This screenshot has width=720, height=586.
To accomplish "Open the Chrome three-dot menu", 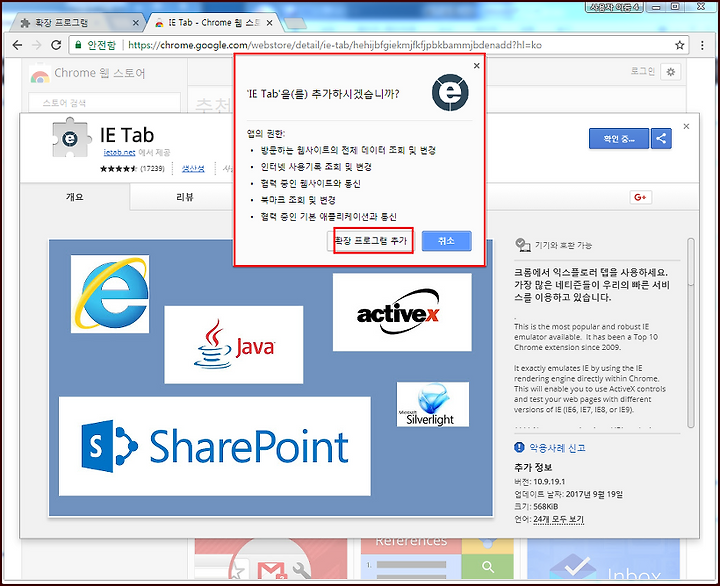I will [x=702, y=45].
